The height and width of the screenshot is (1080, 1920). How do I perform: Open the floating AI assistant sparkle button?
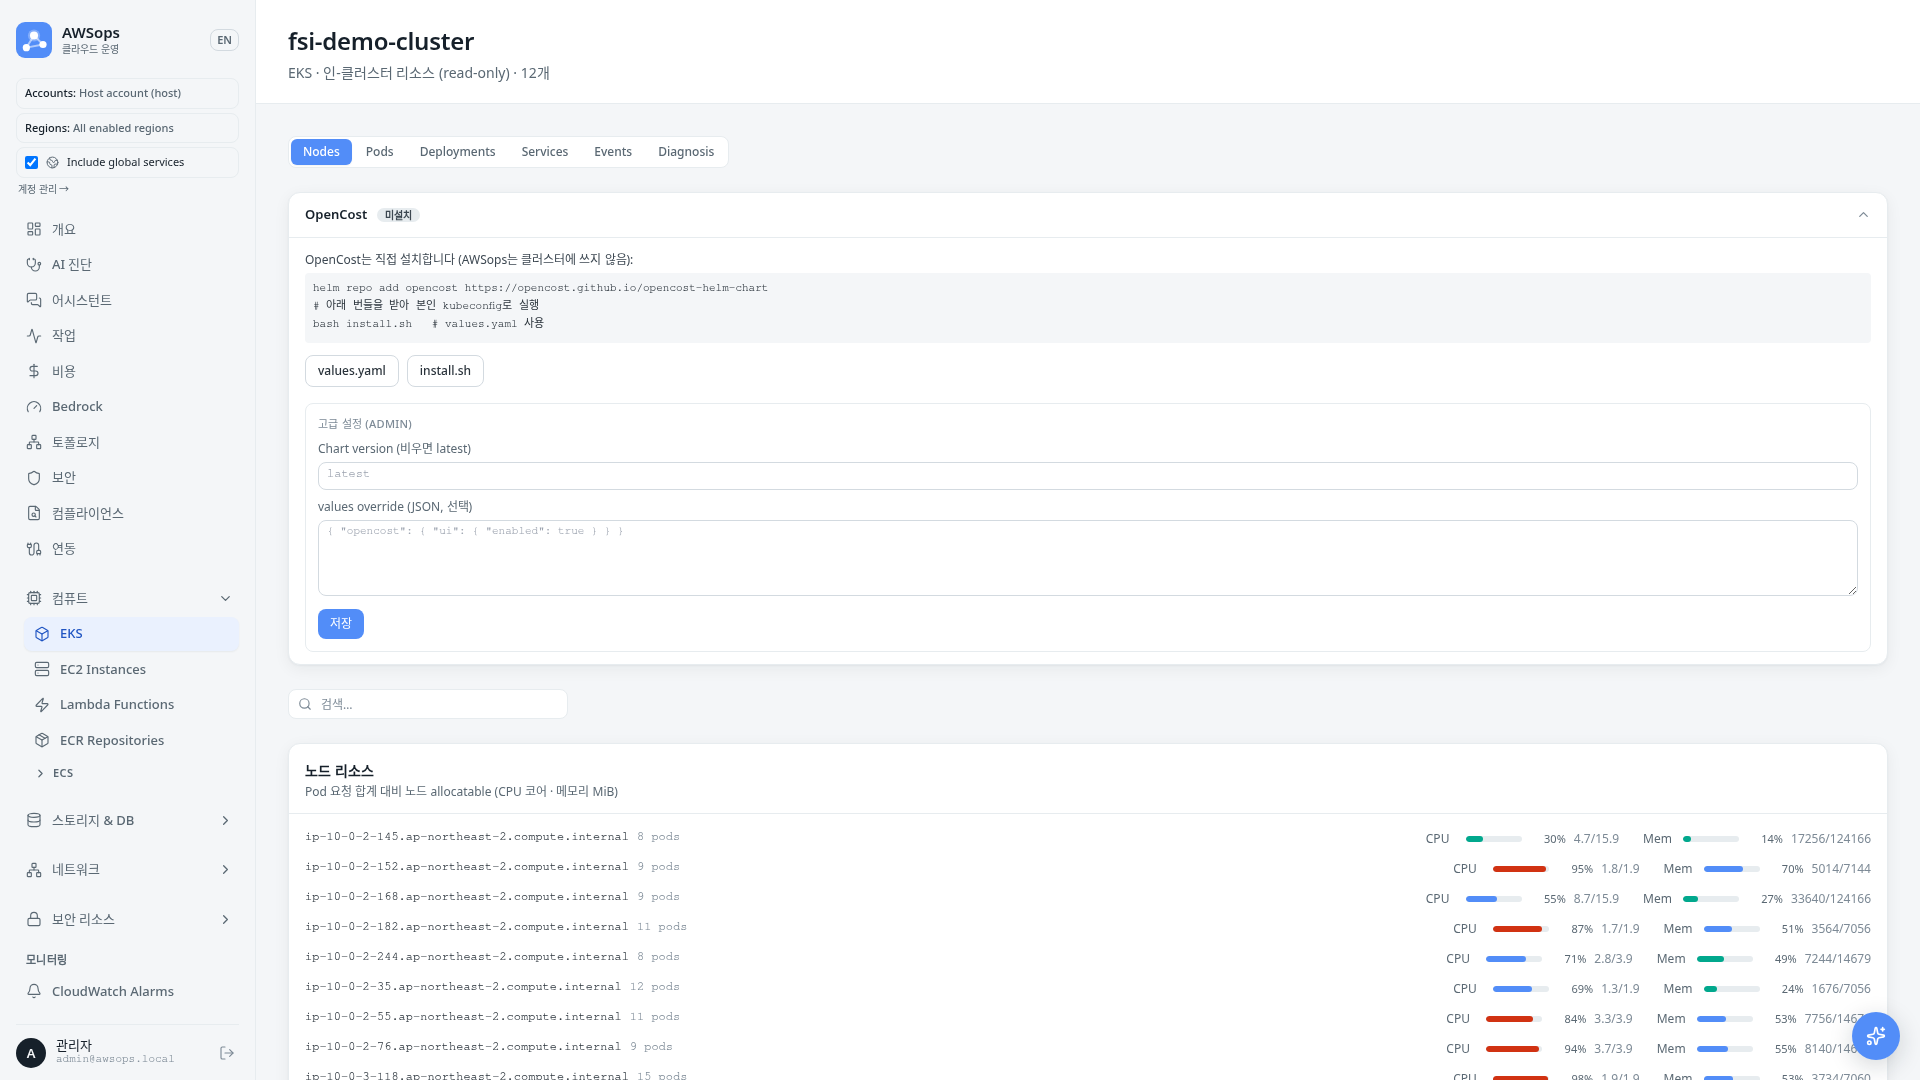[x=1875, y=1035]
